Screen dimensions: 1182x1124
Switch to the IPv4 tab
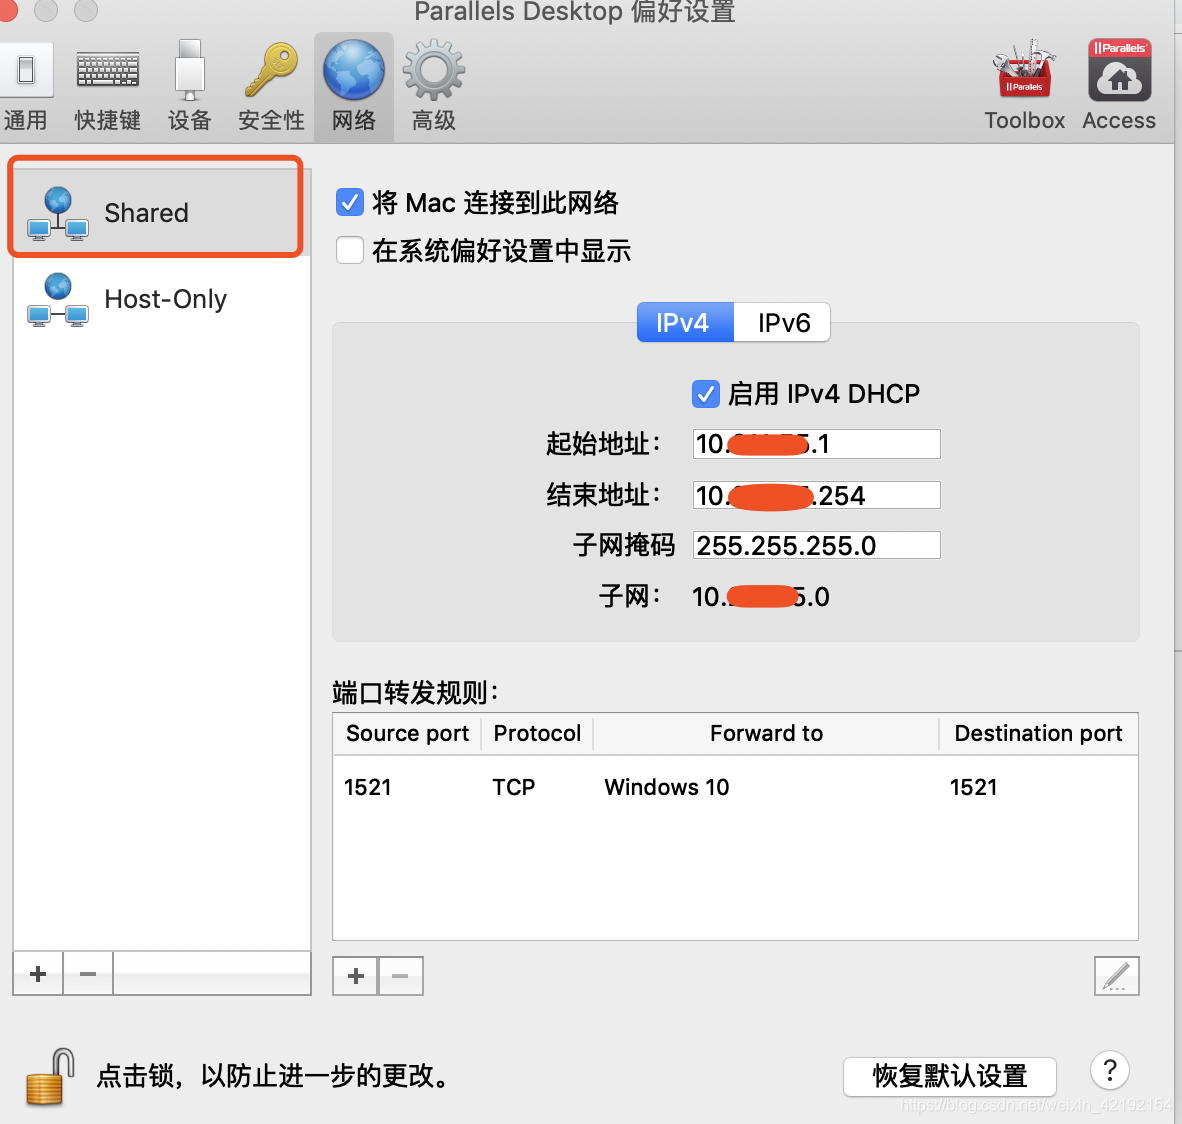(685, 322)
